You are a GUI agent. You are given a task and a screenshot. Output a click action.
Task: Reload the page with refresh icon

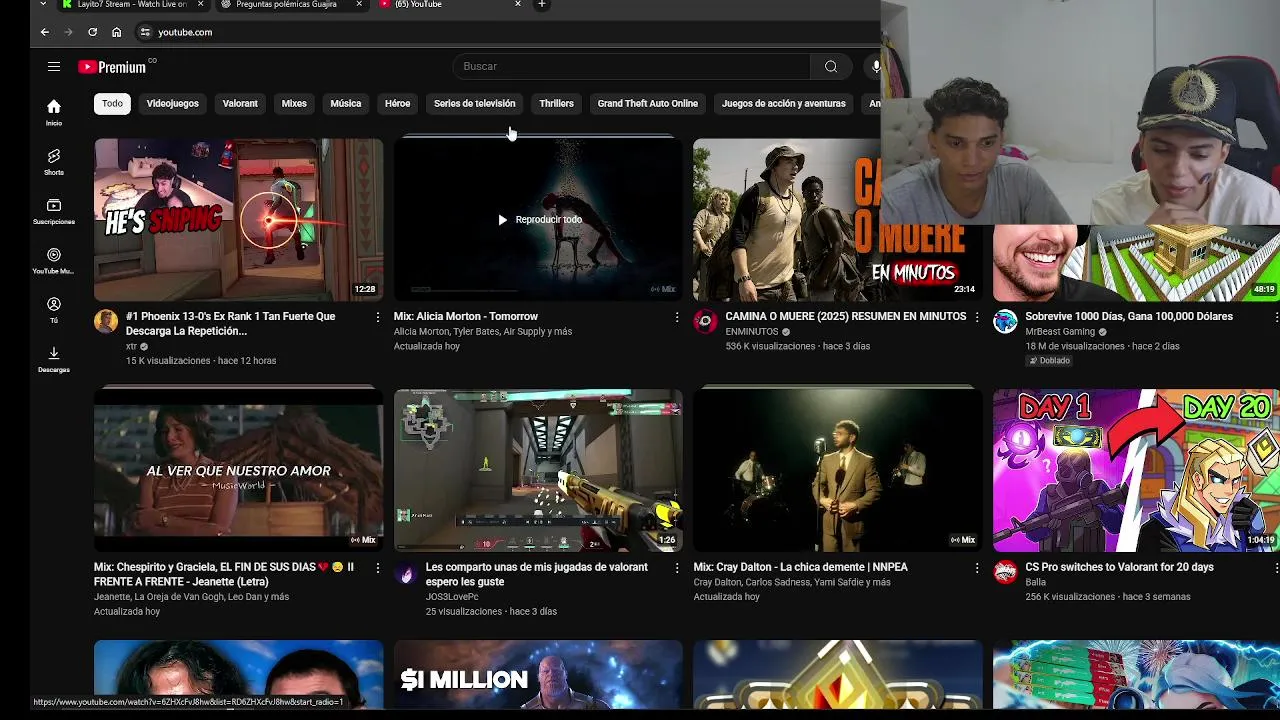pos(92,32)
